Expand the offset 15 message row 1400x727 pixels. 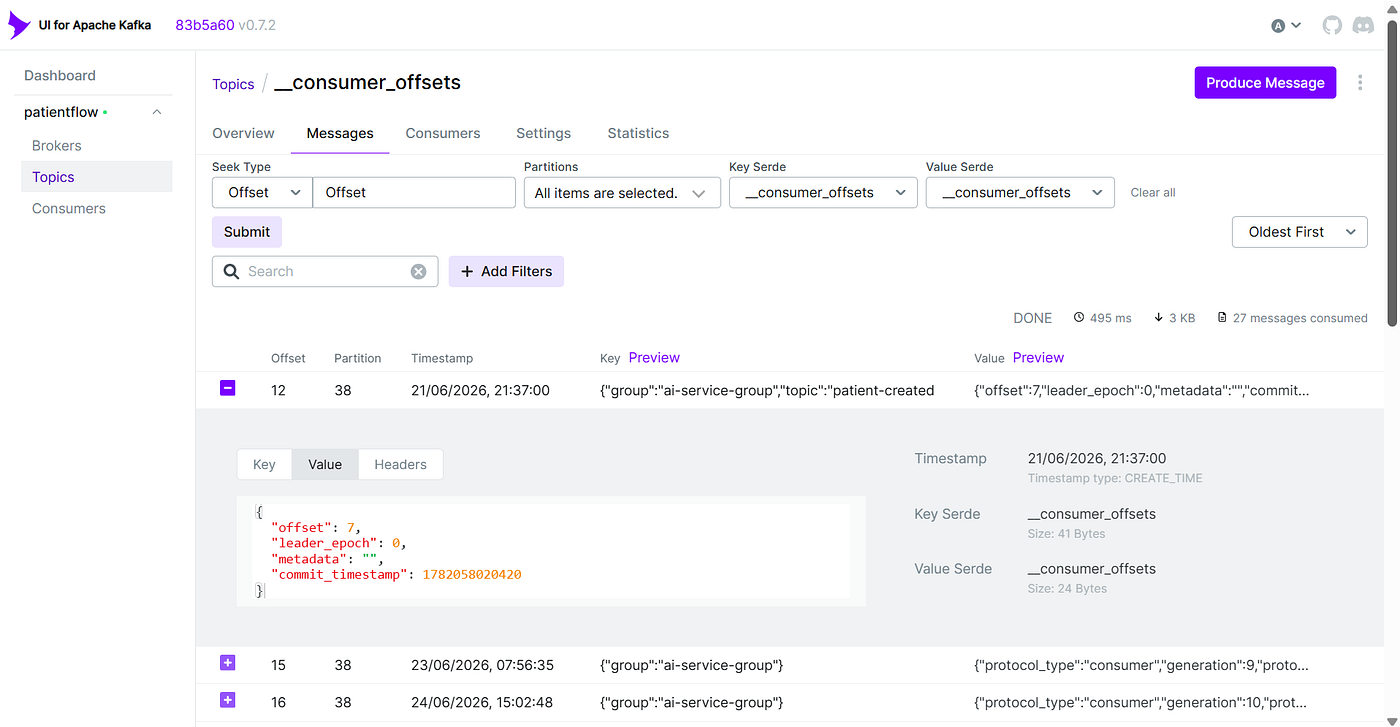(227, 663)
